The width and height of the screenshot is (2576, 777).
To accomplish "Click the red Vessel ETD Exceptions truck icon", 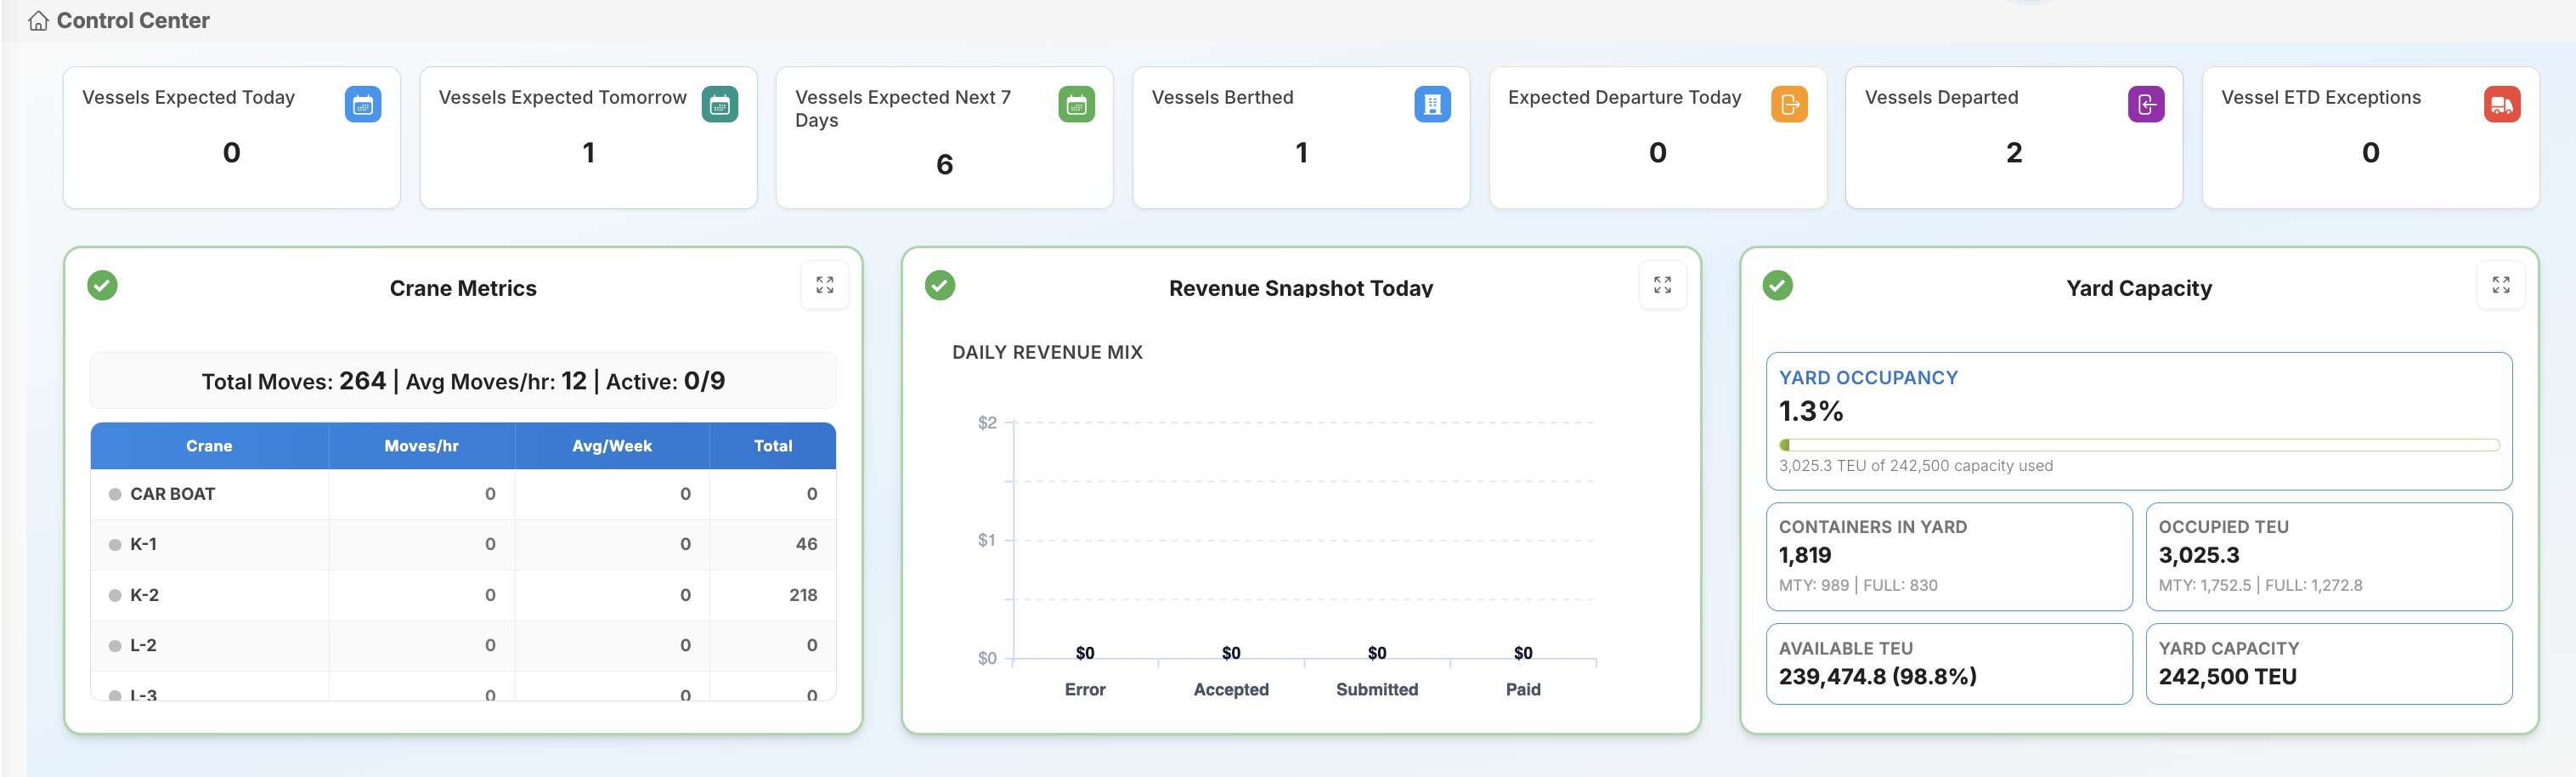I will tap(2501, 104).
